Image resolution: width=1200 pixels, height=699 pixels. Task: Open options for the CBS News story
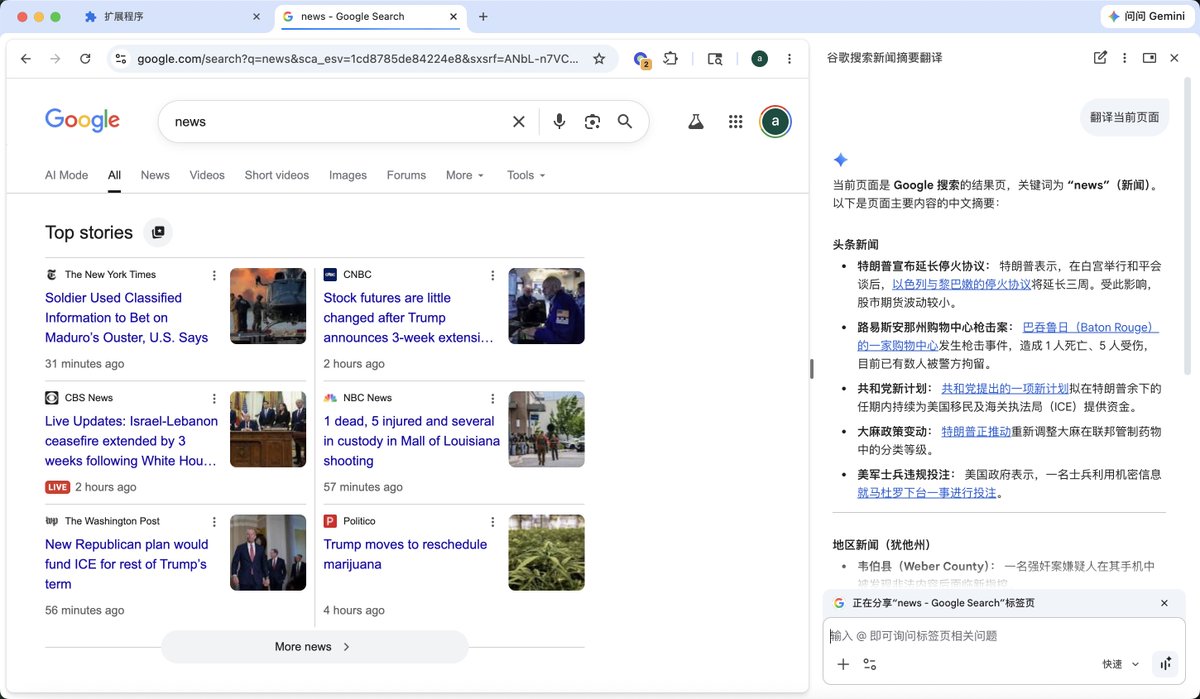pos(214,398)
